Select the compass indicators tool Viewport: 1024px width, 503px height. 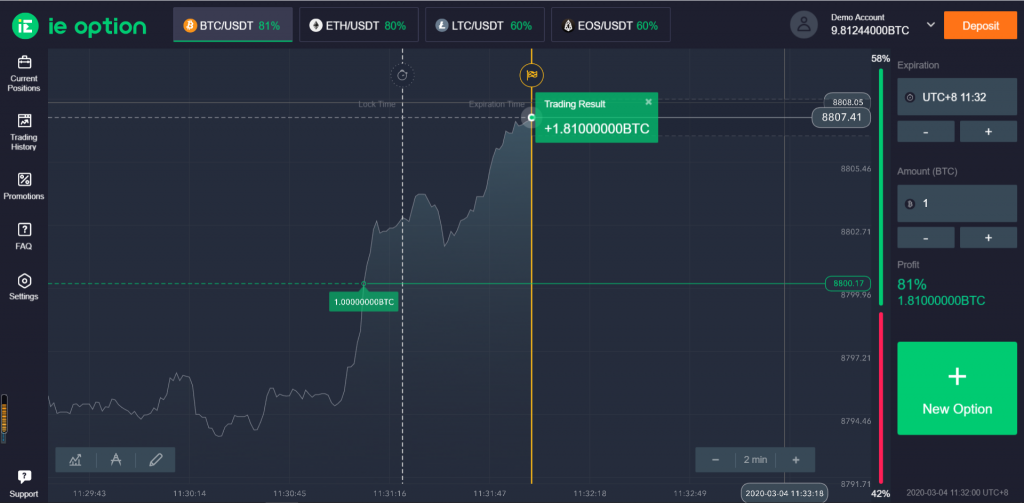pos(116,460)
